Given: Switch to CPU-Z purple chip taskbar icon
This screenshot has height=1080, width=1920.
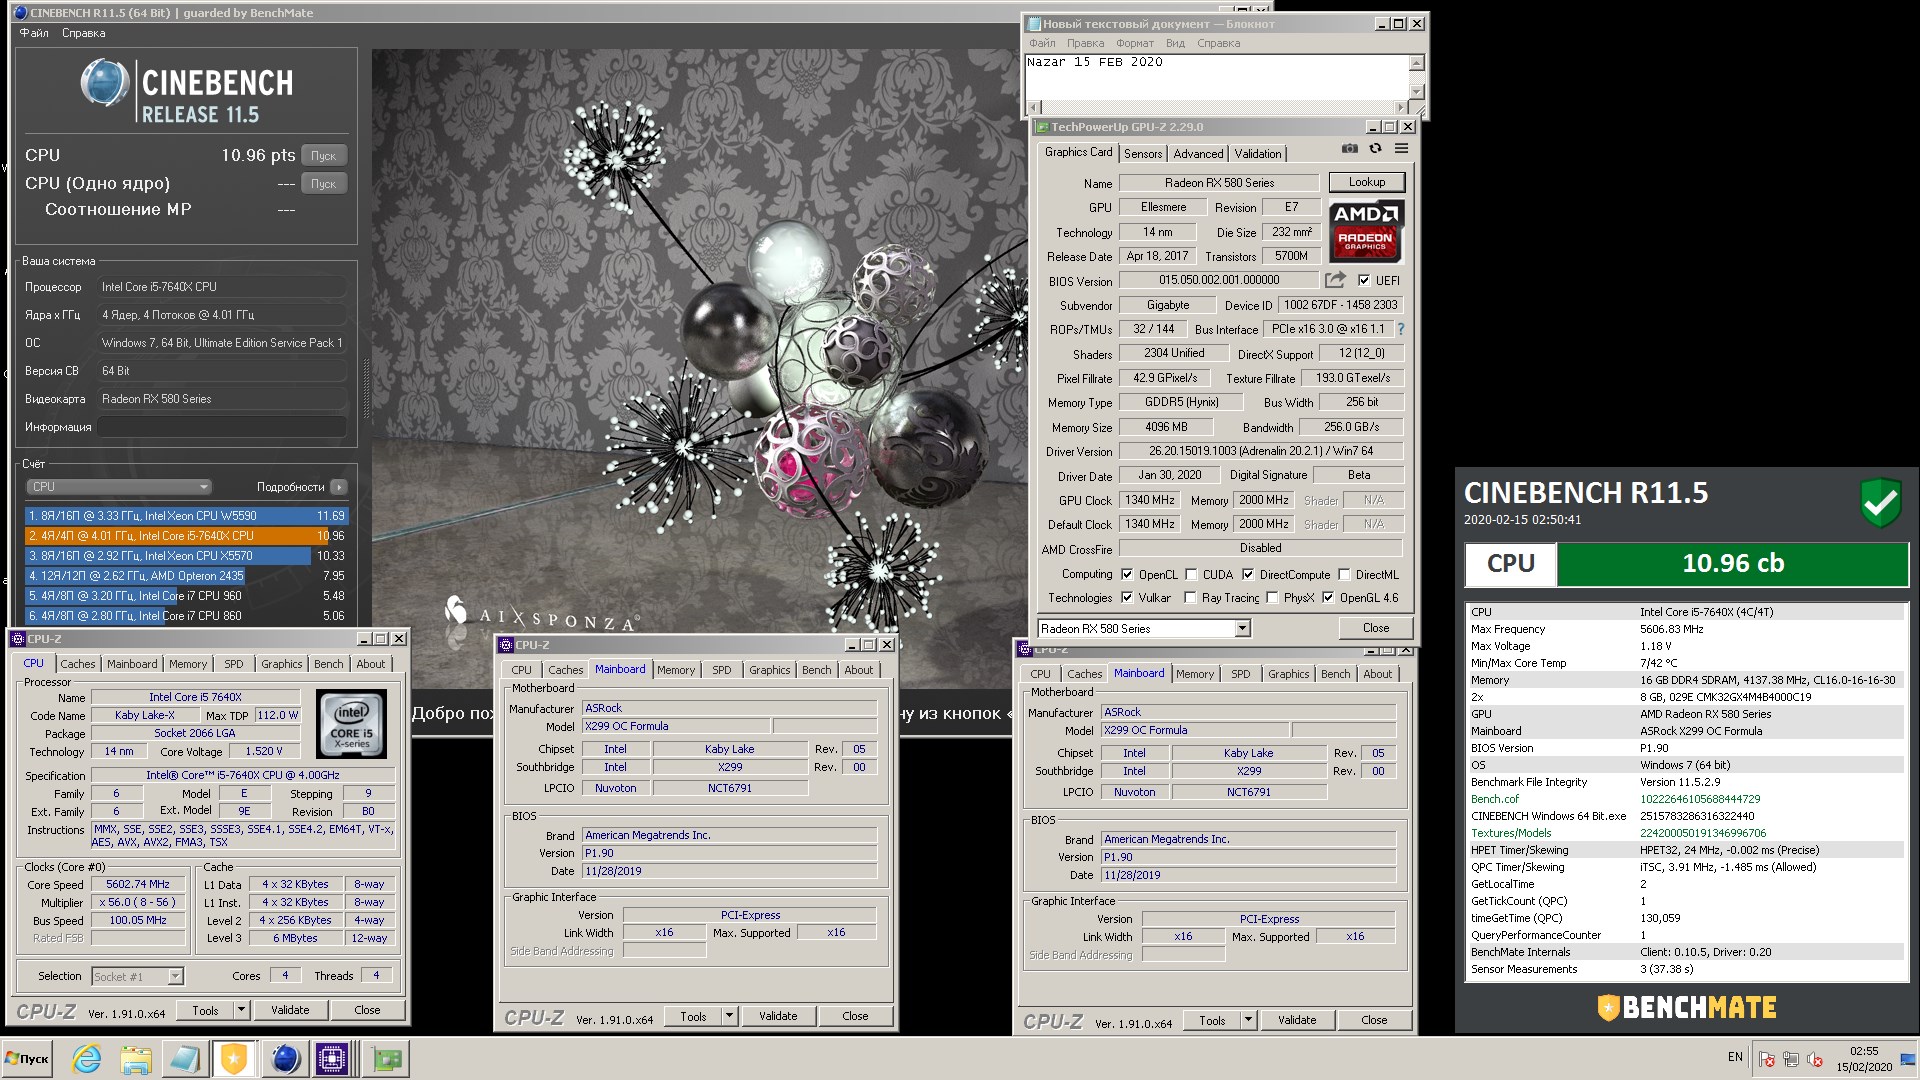Looking at the screenshot, I should [332, 1058].
